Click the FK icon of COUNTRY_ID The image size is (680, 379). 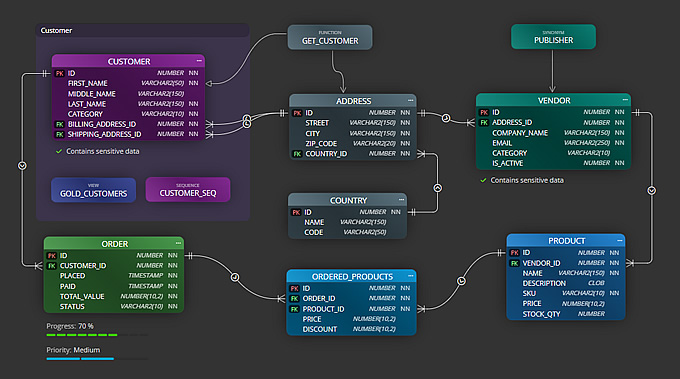click(x=297, y=154)
